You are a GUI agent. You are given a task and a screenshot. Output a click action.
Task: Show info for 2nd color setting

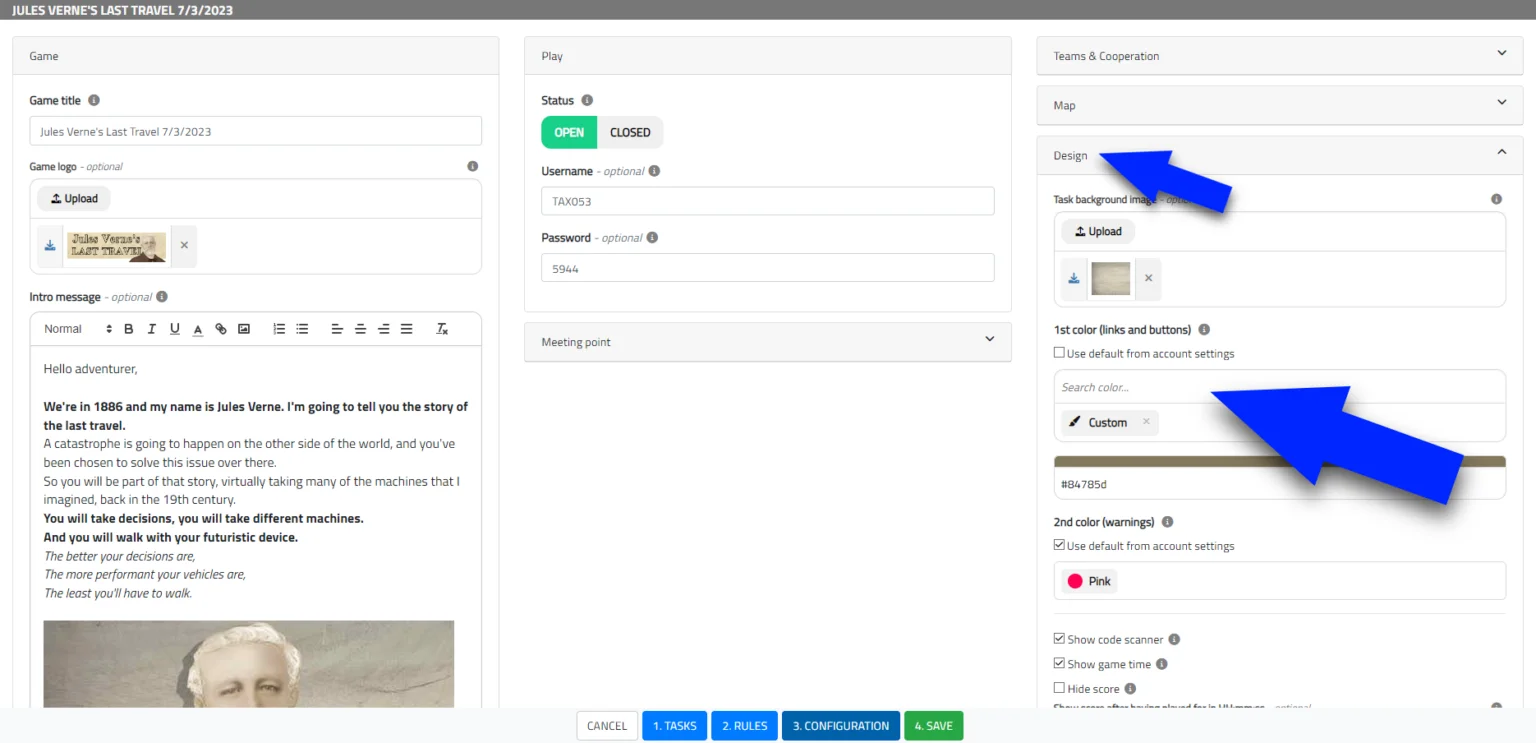[x=1167, y=522]
